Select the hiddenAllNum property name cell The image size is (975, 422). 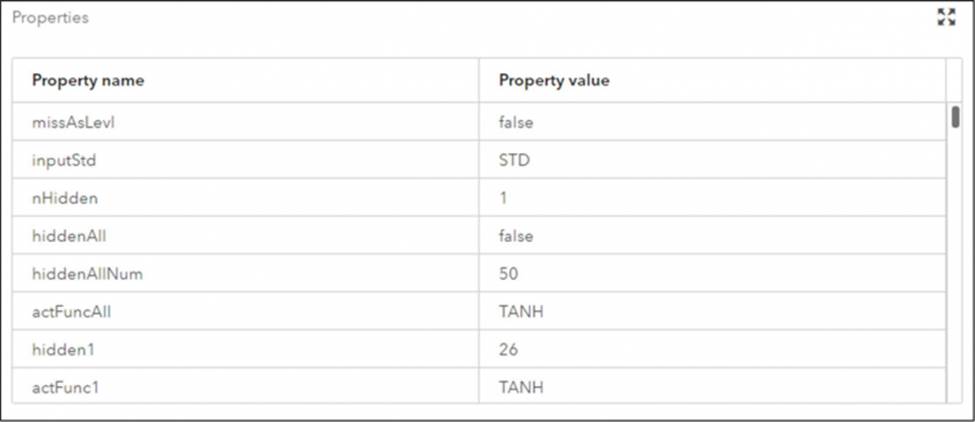(246, 273)
